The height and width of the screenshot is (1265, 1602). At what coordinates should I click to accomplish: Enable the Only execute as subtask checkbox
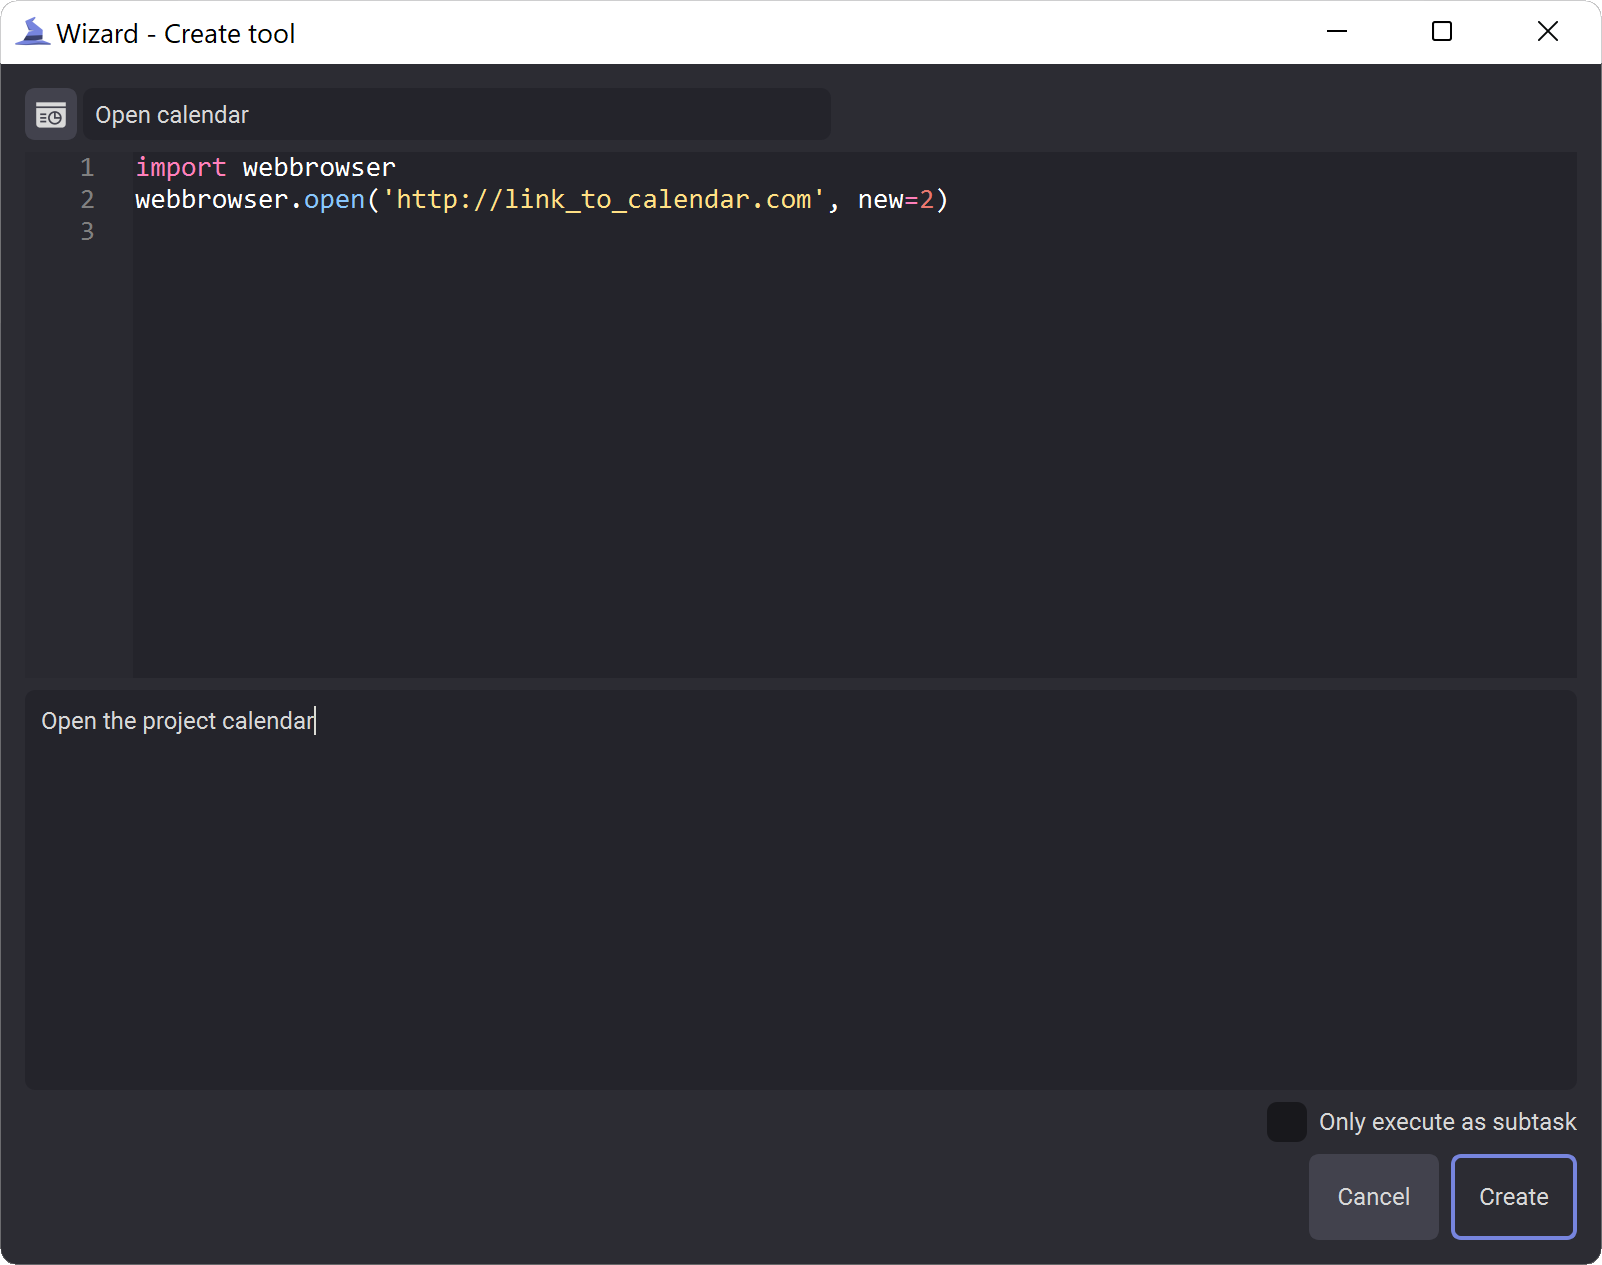click(1286, 1122)
